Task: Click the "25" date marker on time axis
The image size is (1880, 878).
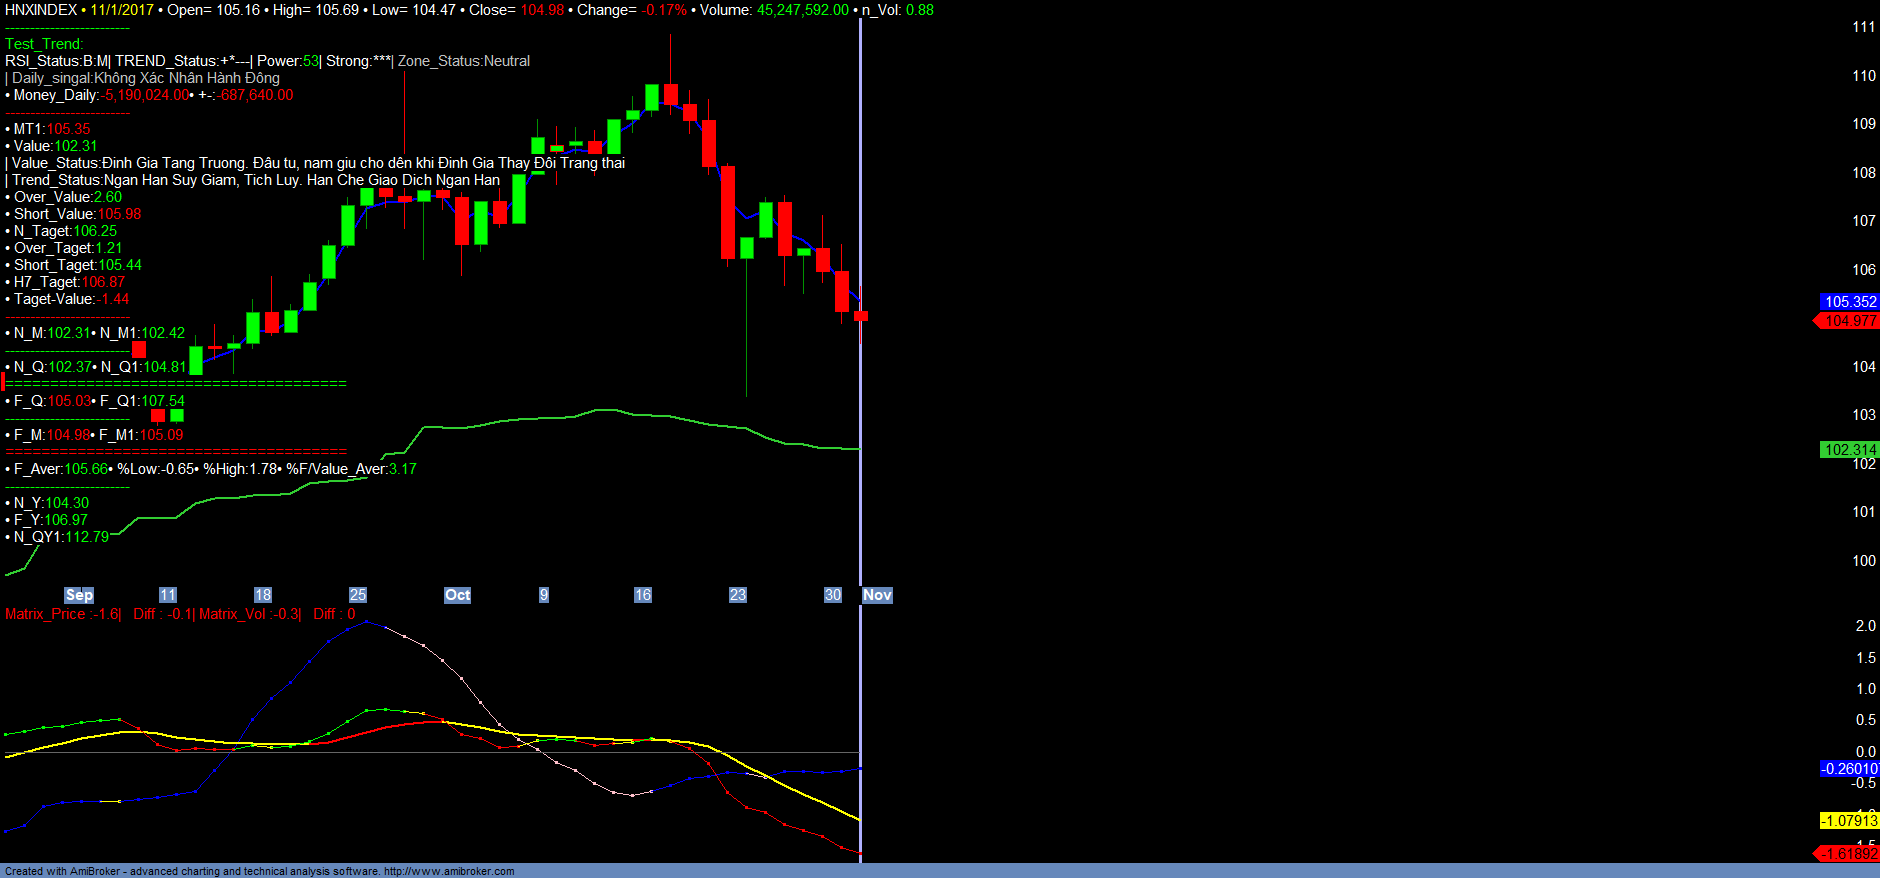Action: [x=357, y=595]
